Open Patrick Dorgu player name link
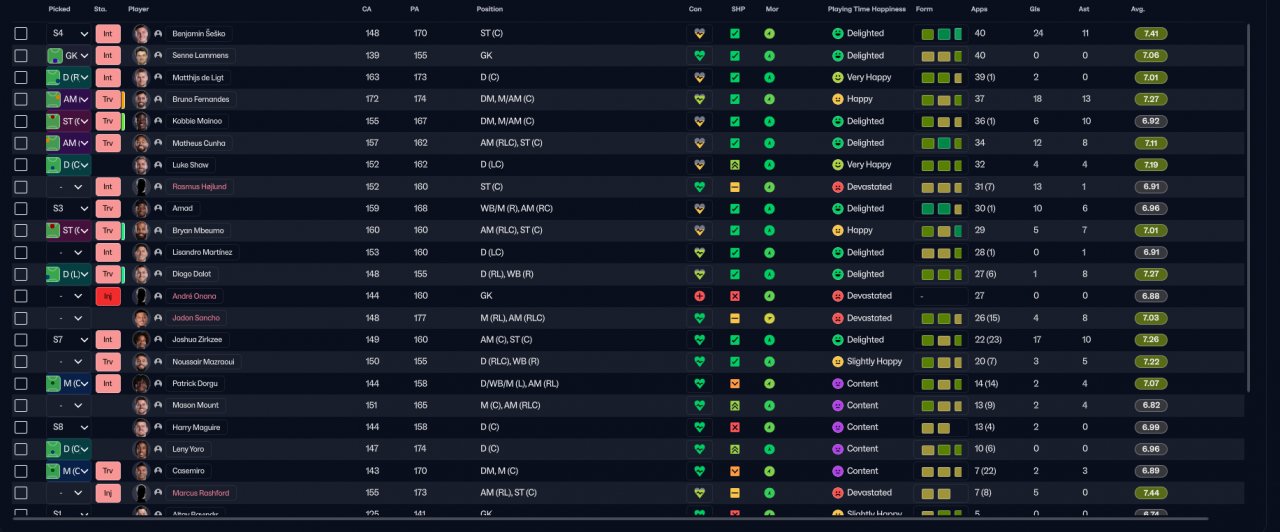The width and height of the screenshot is (1280, 532). pos(196,384)
